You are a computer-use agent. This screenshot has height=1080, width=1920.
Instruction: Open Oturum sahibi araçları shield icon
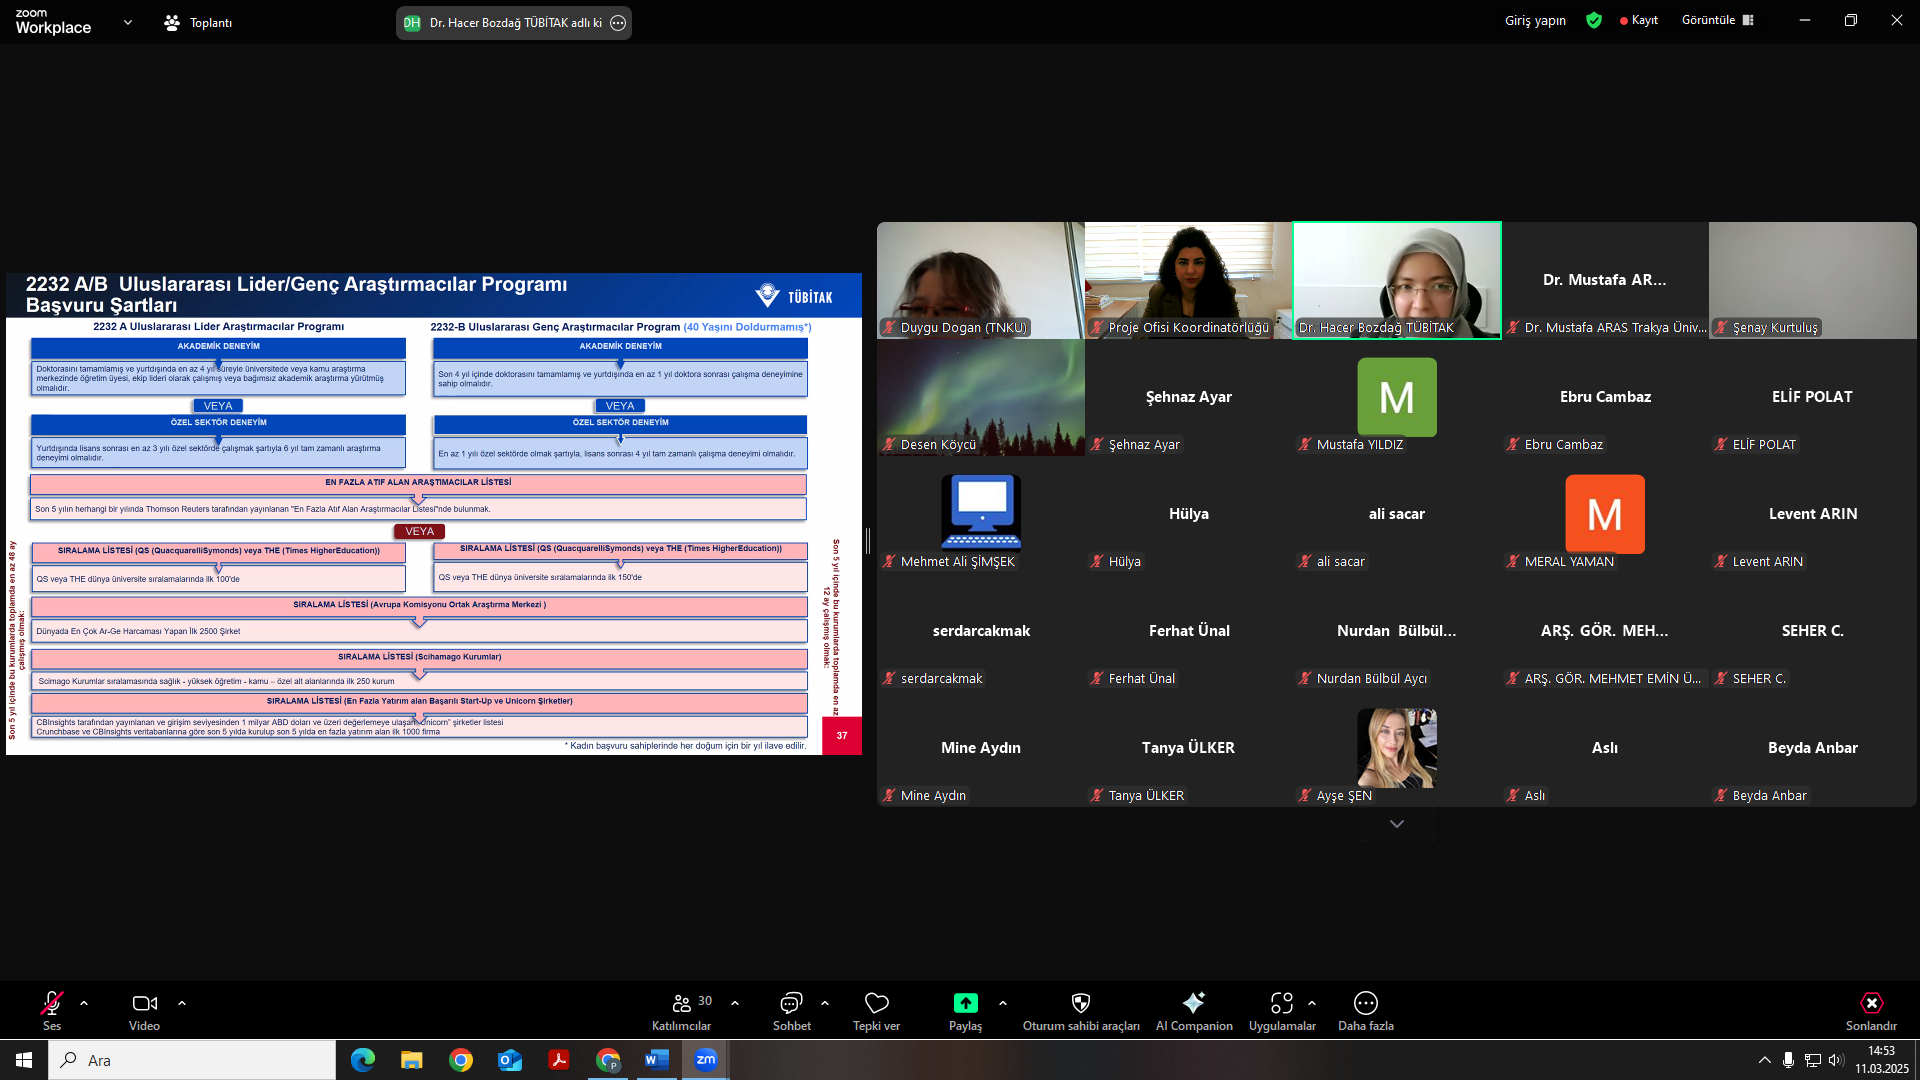click(x=1080, y=1003)
